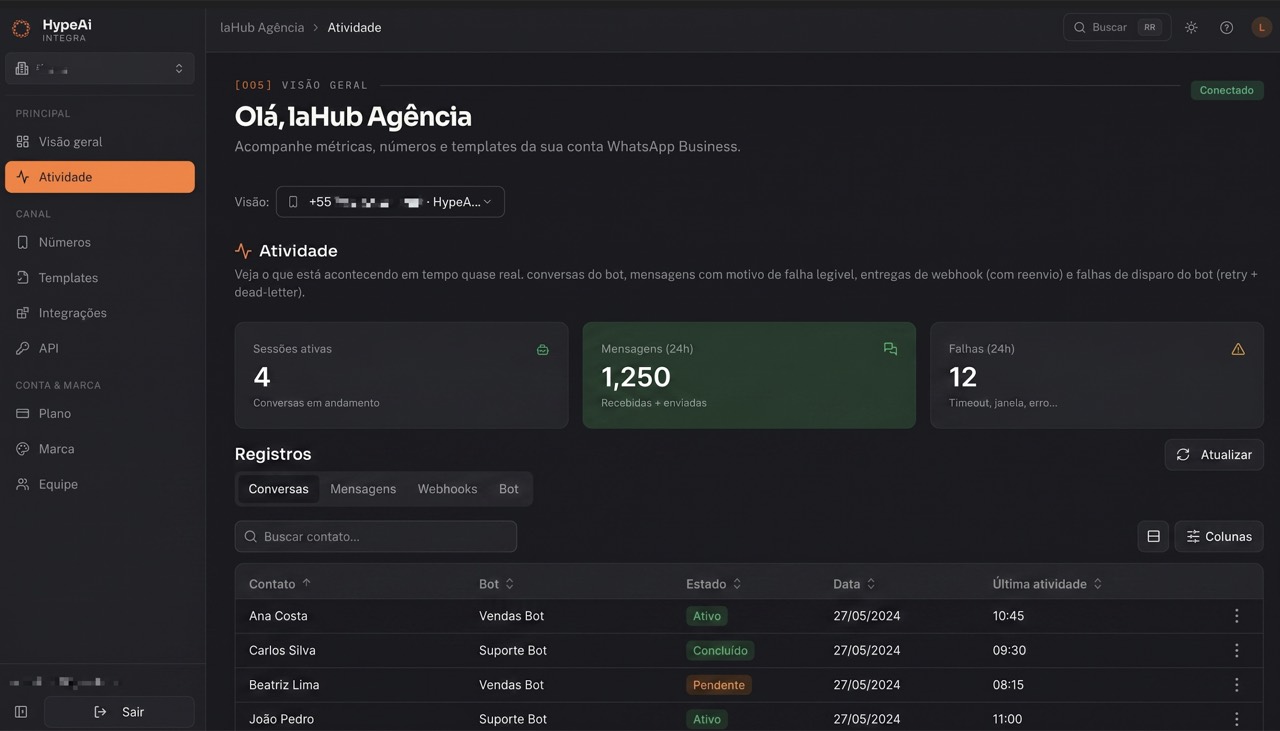Click the sliders icon in Colunas button
The image size is (1280, 731).
tap(1193, 537)
